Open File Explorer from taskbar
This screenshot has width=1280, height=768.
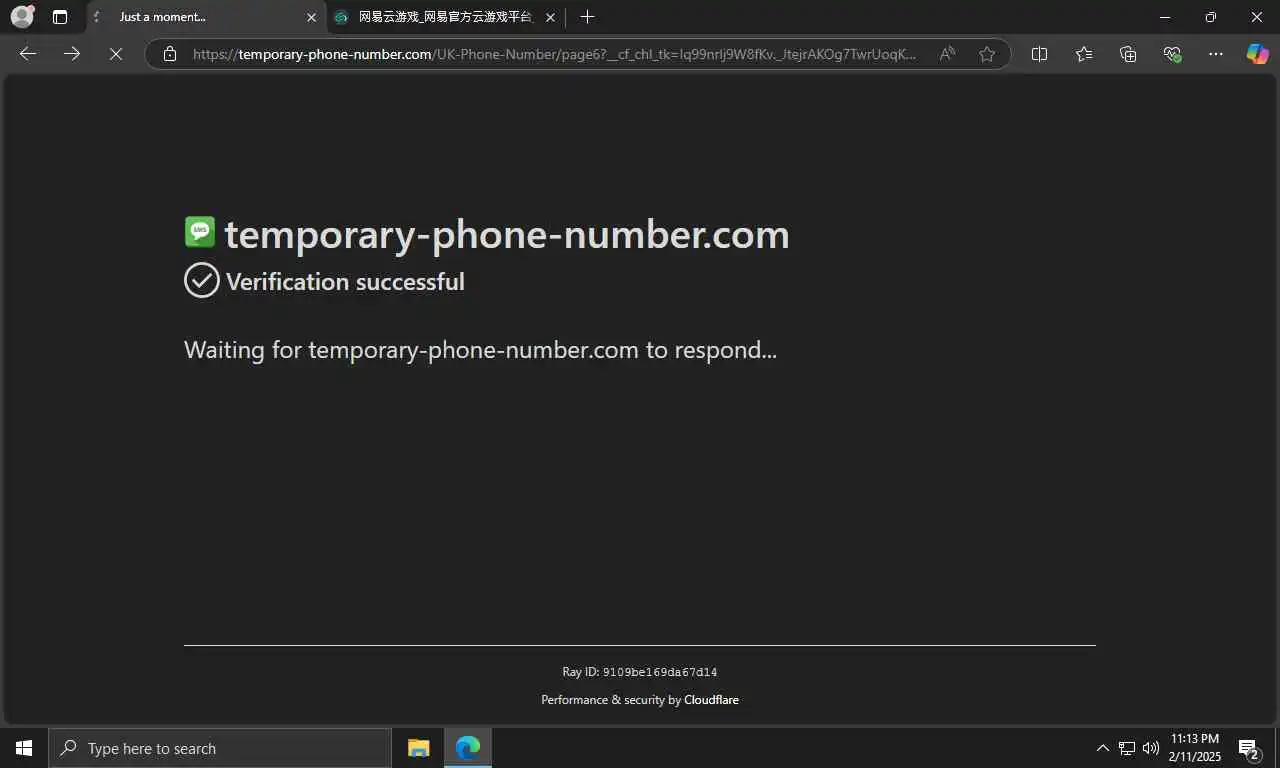pyautogui.click(x=419, y=748)
